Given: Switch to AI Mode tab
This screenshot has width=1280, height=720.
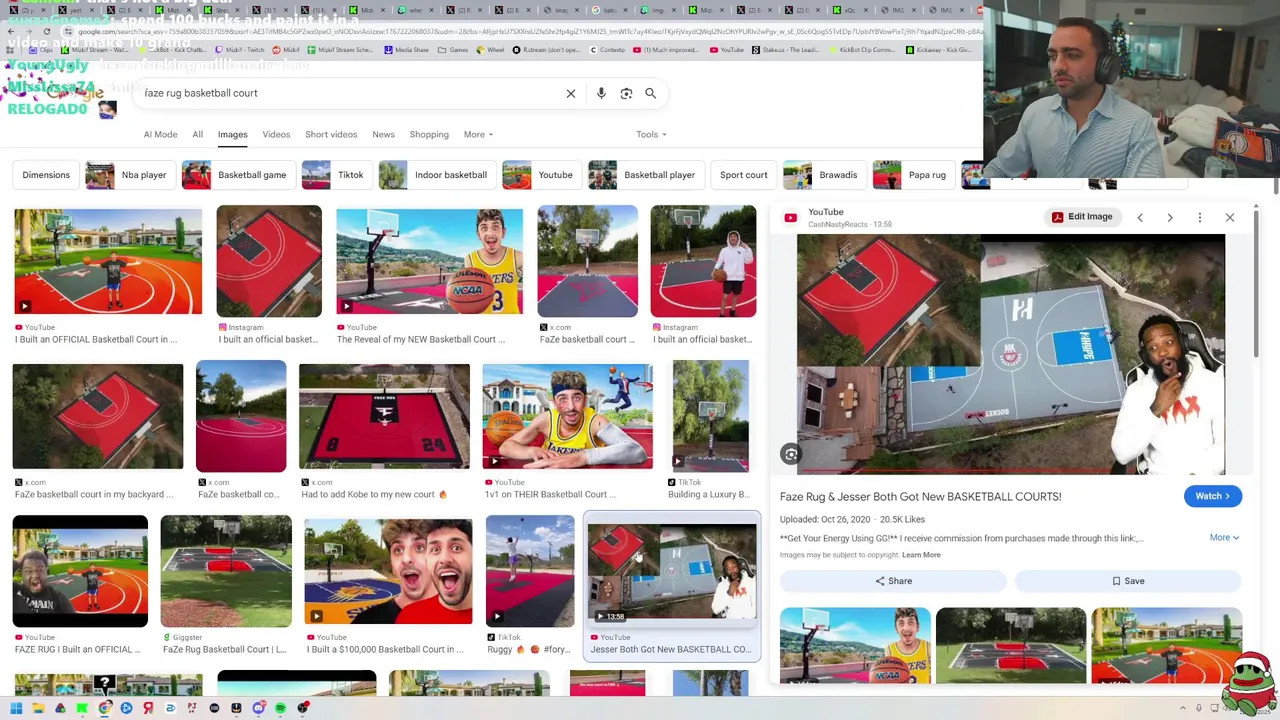Looking at the screenshot, I should (x=160, y=134).
